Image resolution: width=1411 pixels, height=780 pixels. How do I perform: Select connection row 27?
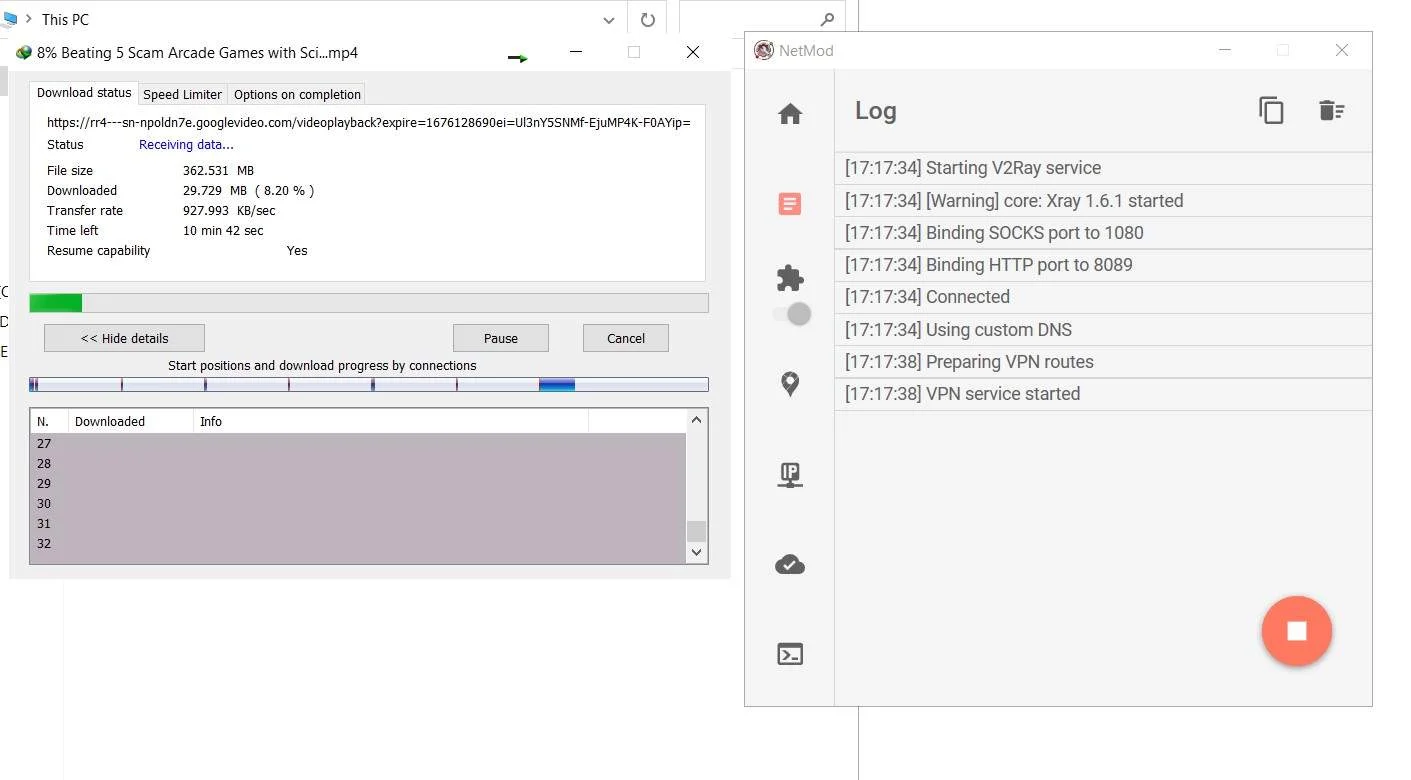(358, 443)
